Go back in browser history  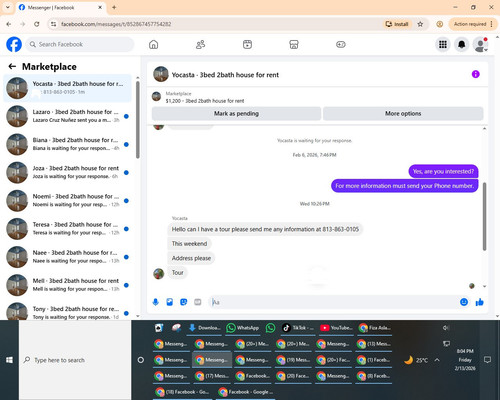(x=9, y=24)
